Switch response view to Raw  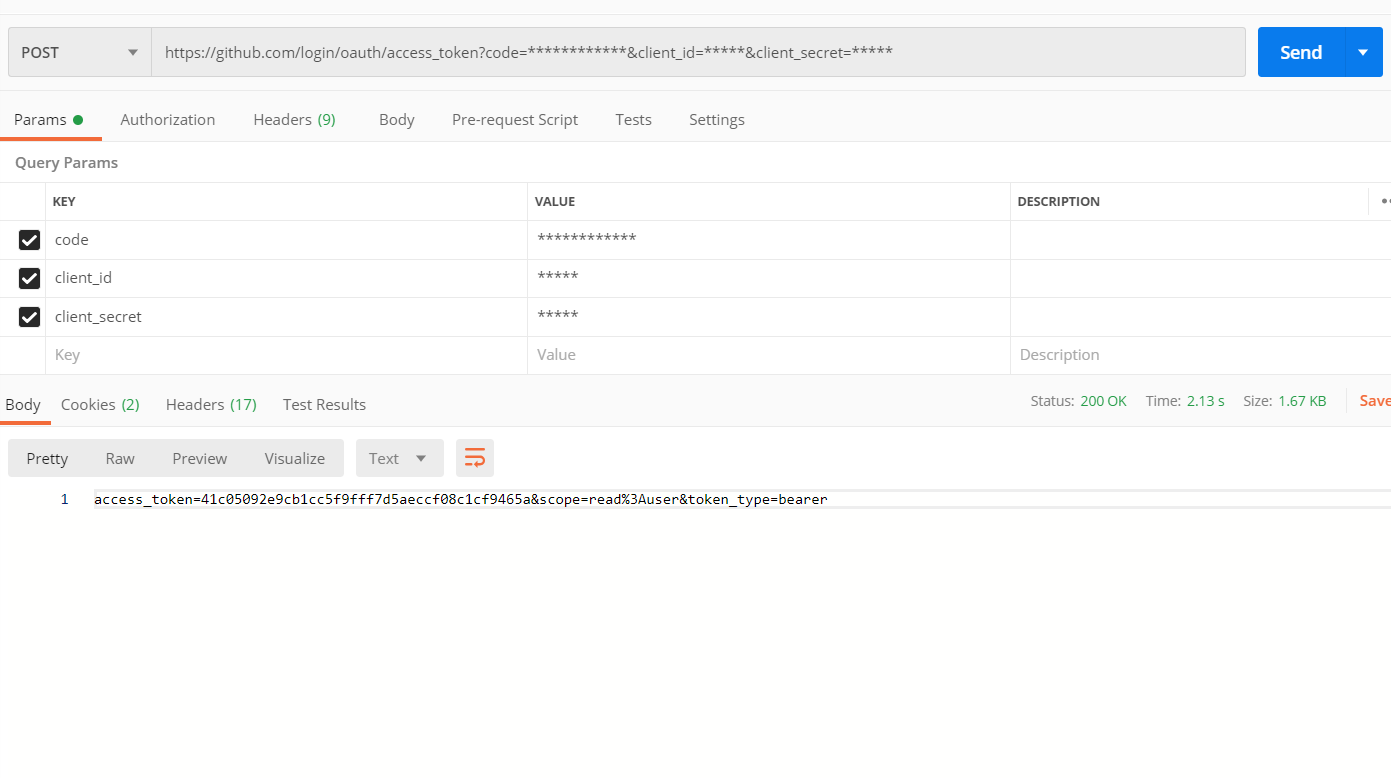pos(119,457)
